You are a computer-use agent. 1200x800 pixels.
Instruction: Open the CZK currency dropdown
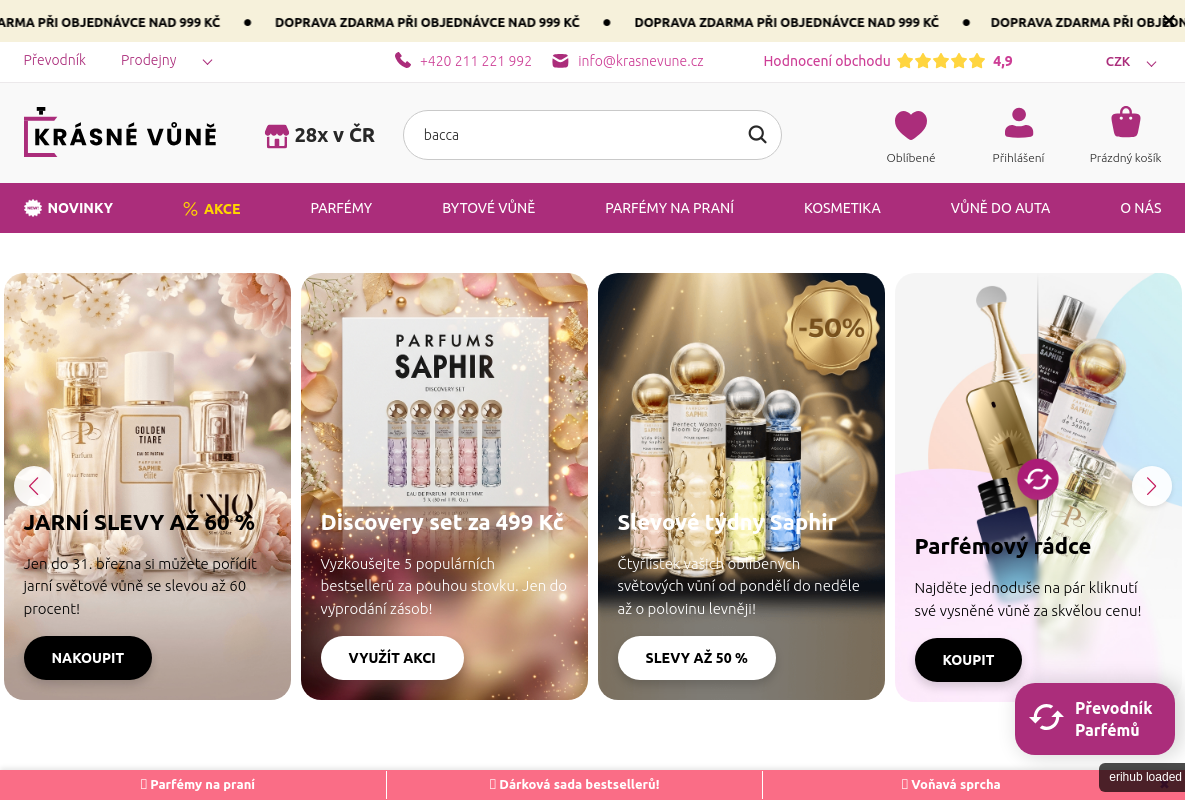1131,62
